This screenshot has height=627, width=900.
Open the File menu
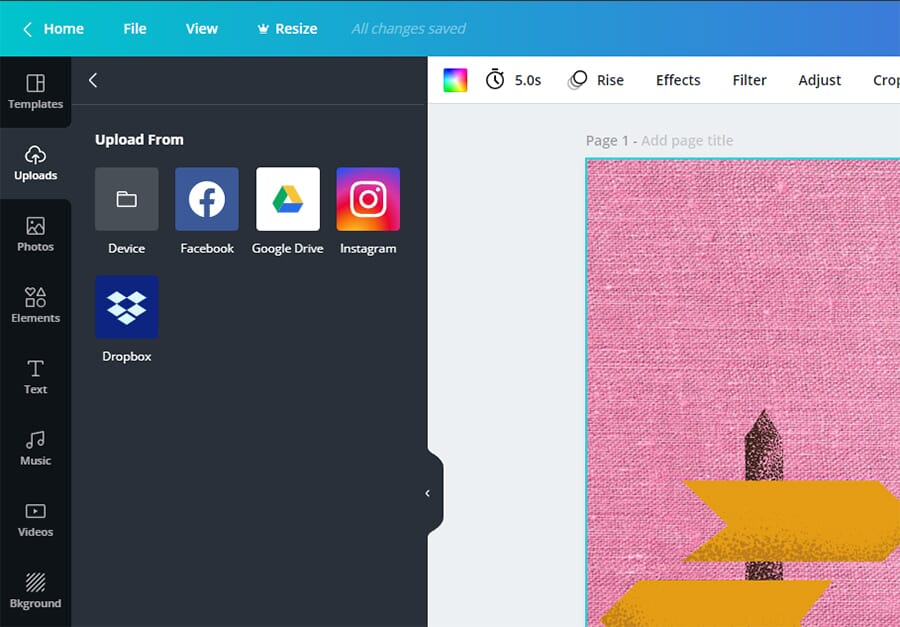pyautogui.click(x=135, y=29)
